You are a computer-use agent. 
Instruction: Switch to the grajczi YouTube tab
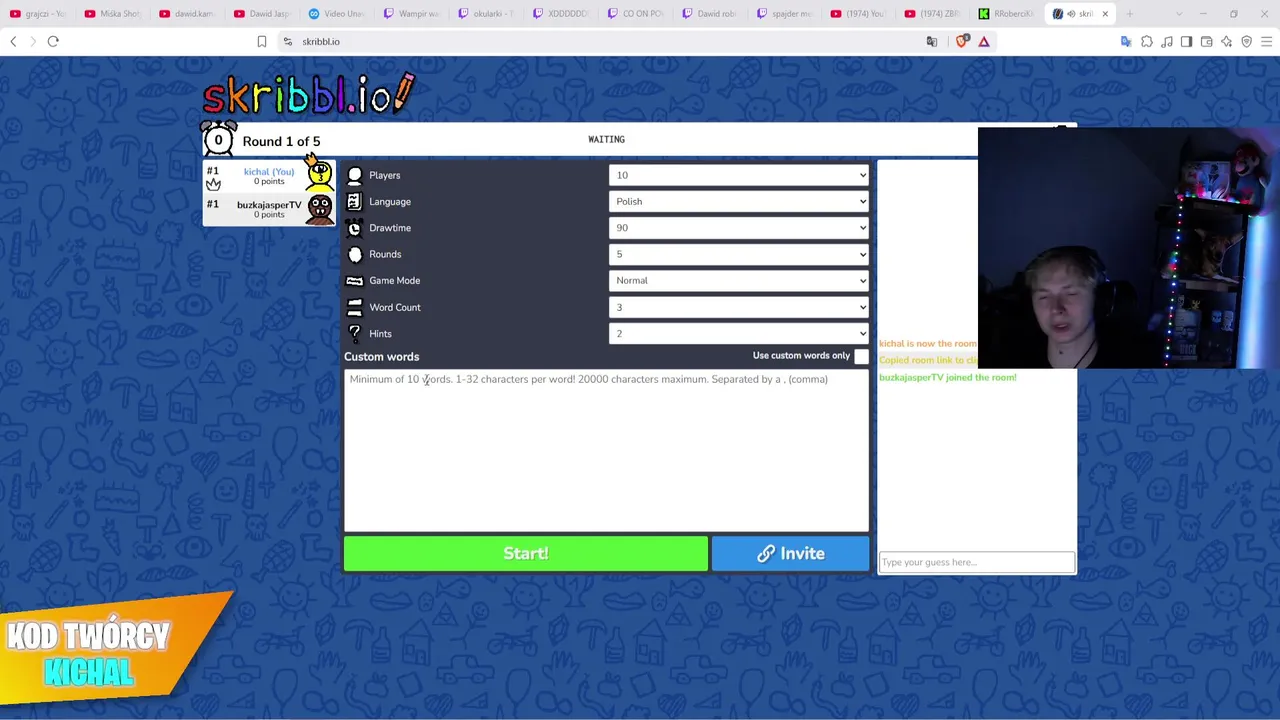37,14
